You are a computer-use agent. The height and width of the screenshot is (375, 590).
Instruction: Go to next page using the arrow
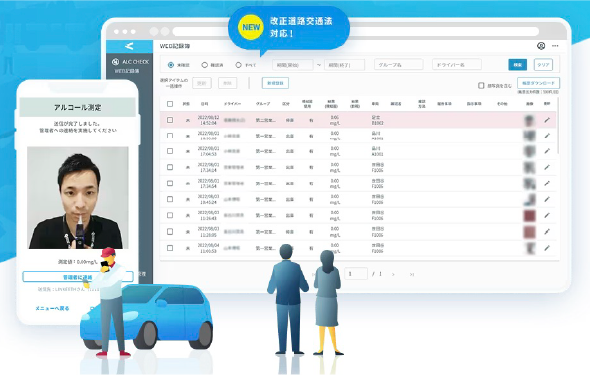[x=393, y=275]
